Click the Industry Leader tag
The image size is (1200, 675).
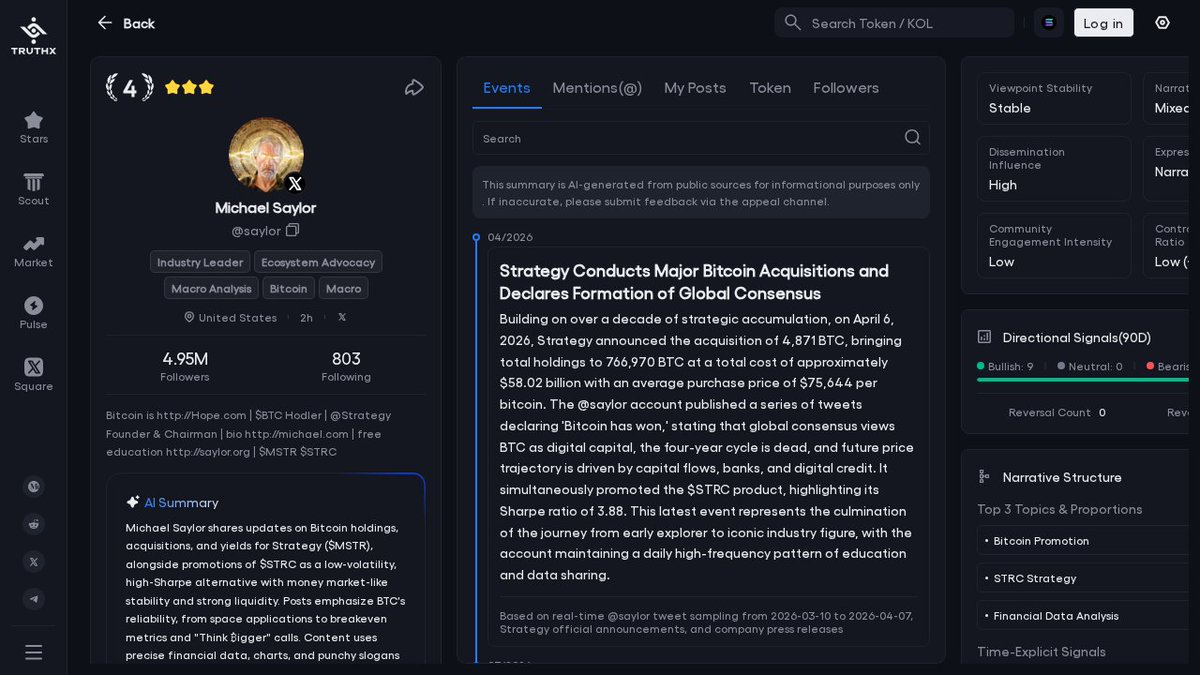click(x=200, y=262)
